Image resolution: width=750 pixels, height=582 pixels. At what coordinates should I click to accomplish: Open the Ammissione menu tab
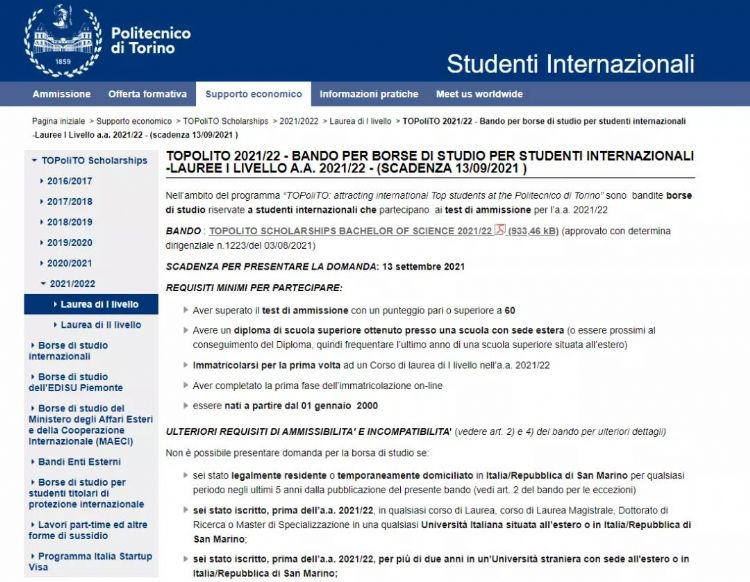[x=61, y=94]
